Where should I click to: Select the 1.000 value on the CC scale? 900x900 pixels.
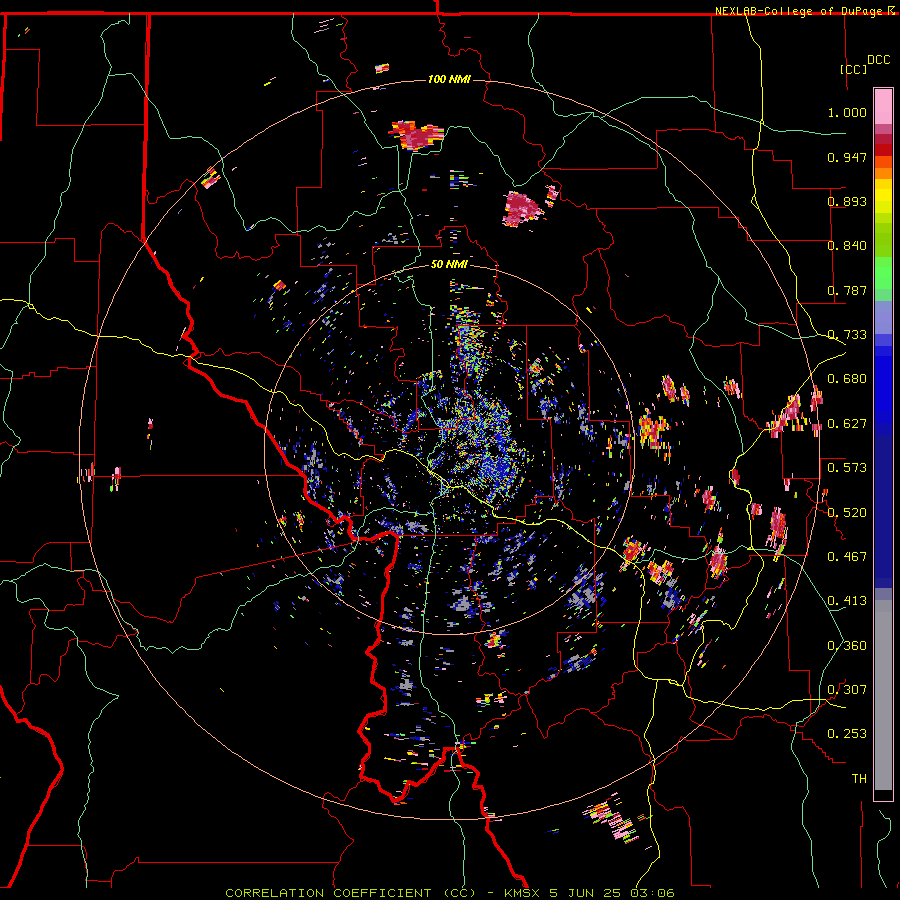pos(847,112)
